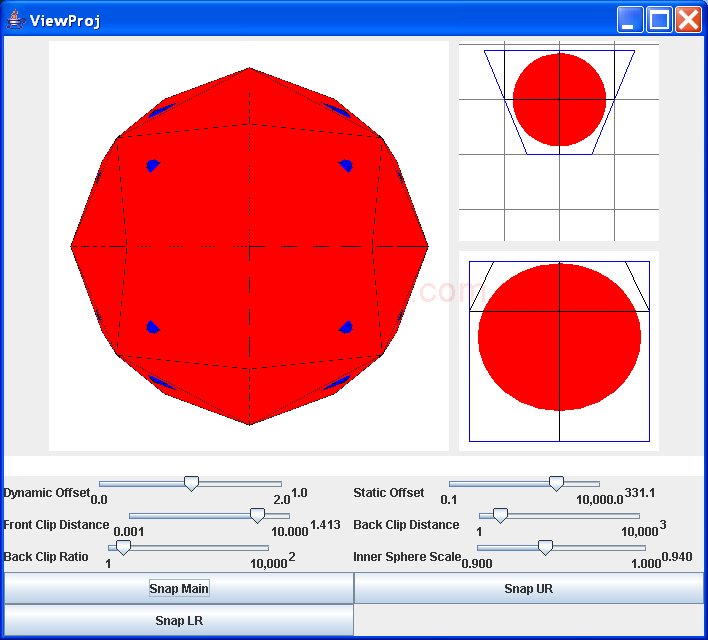The width and height of the screenshot is (708, 640).
Task: Click the Dynamic Offset label
Action: click(x=47, y=493)
